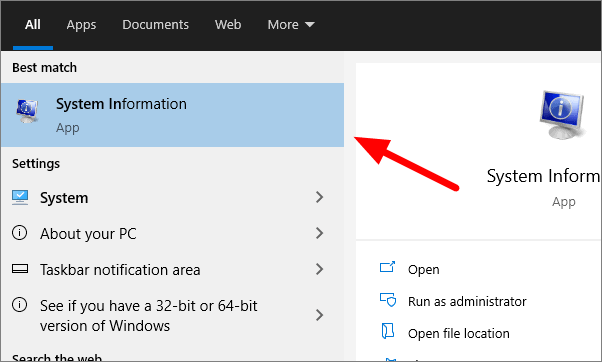
Task: Click the Run as administrator shield icon
Action: pos(388,300)
